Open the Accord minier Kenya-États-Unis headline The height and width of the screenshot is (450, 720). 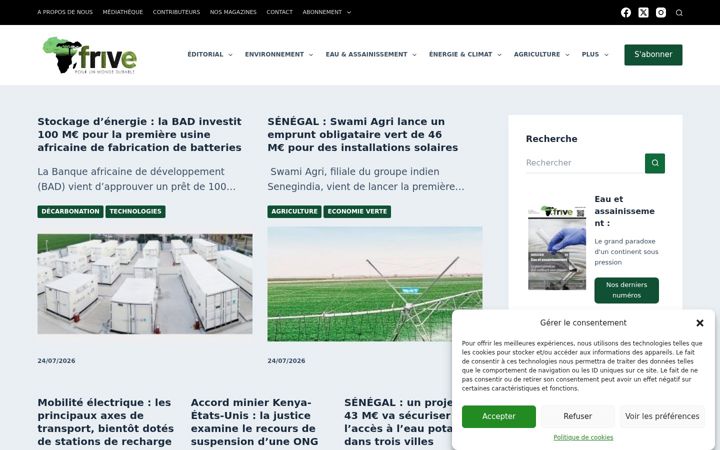(254, 422)
